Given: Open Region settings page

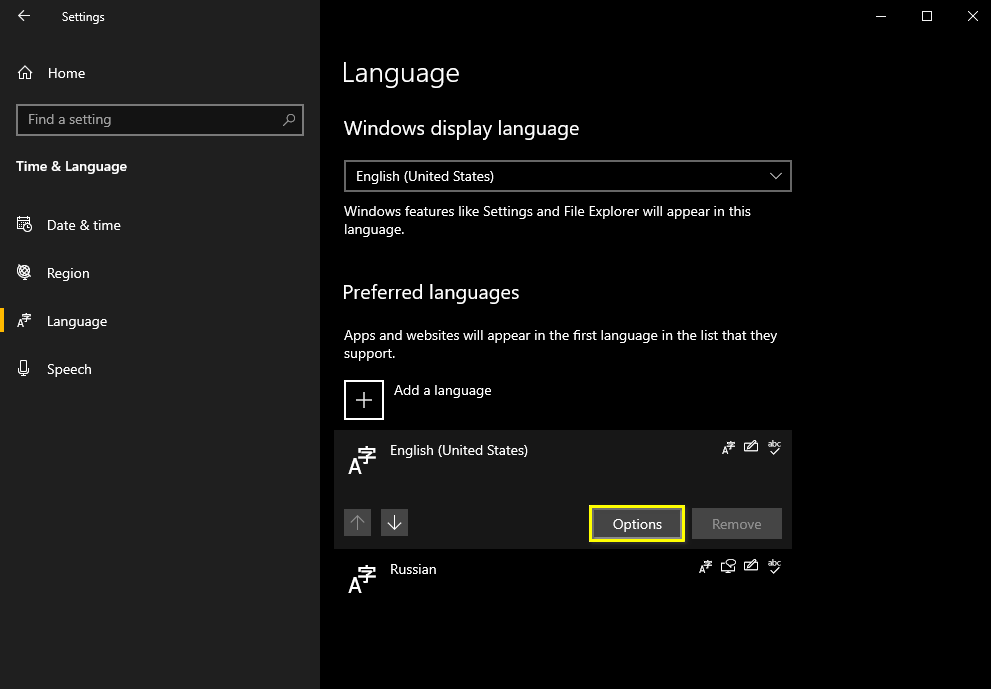Looking at the screenshot, I should pyautogui.click(x=68, y=273).
